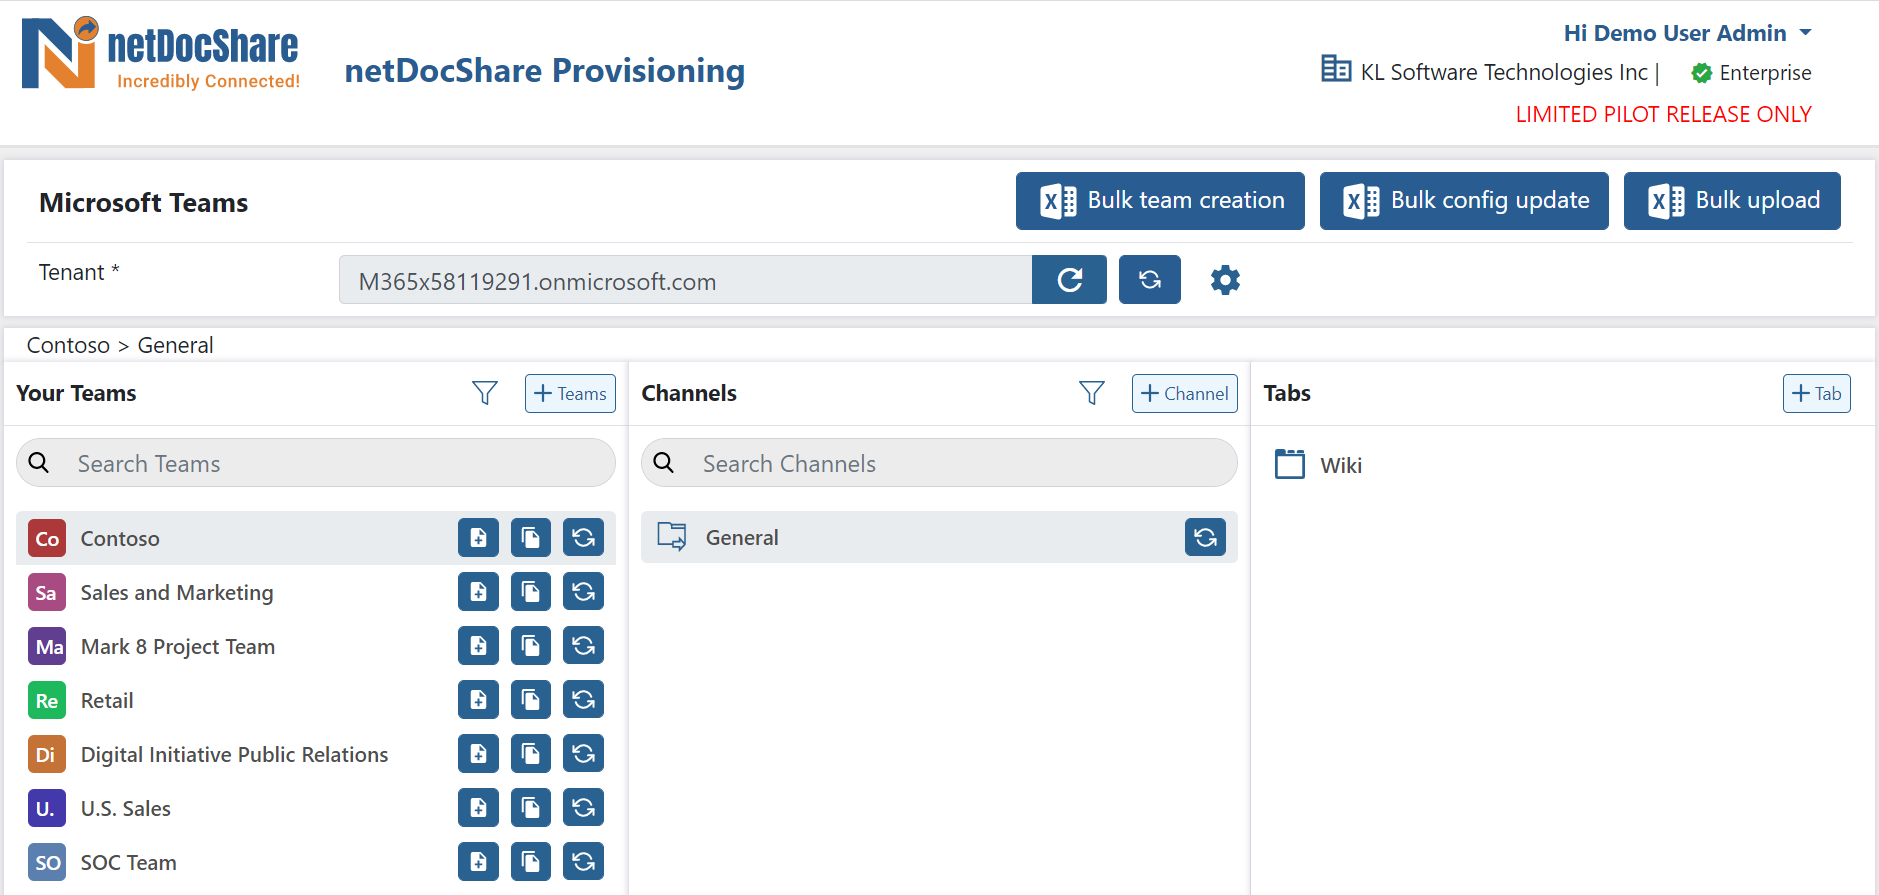Click the filter icon in Your Teams
Screen dimensions: 1879x895
pyautogui.click(x=485, y=393)
